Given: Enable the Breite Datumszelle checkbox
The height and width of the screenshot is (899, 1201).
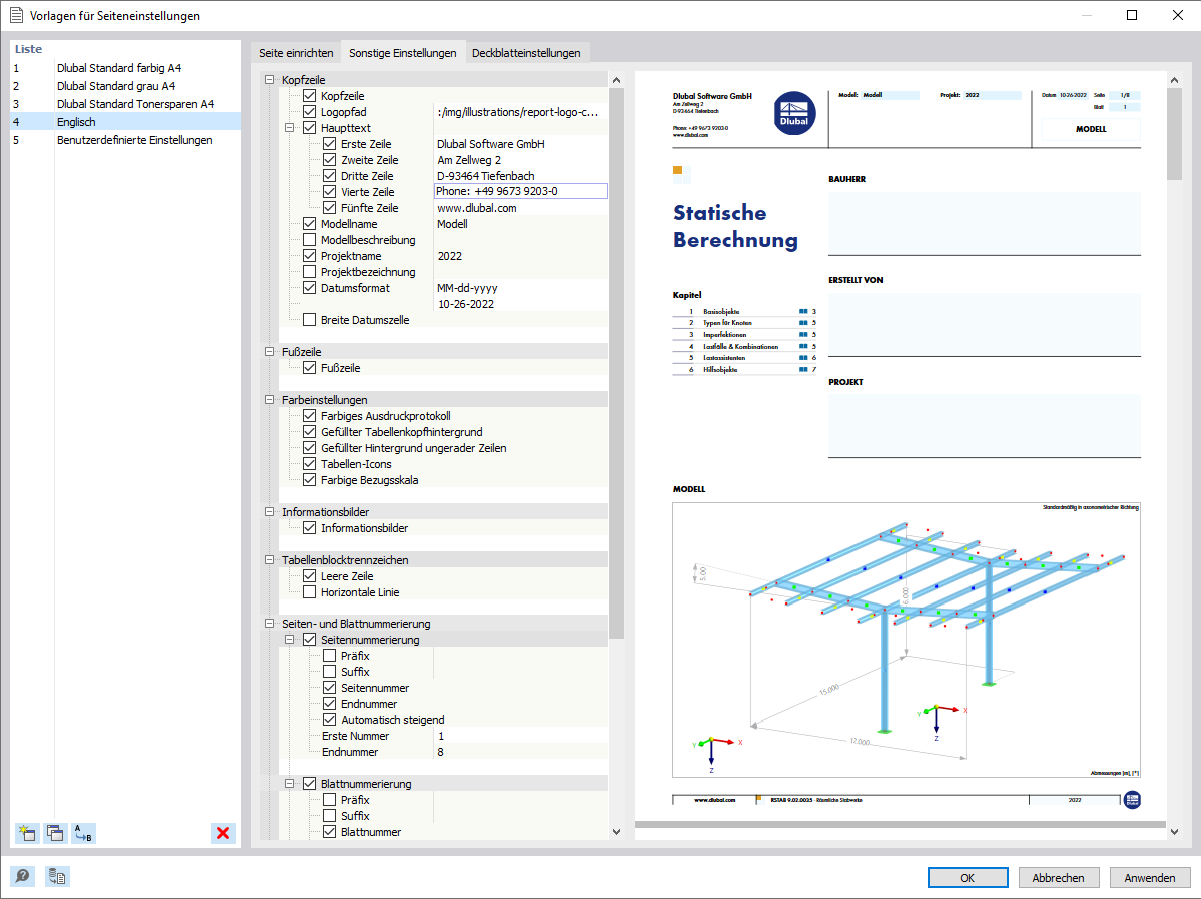Looking at the screenshot, I should 310,320.
